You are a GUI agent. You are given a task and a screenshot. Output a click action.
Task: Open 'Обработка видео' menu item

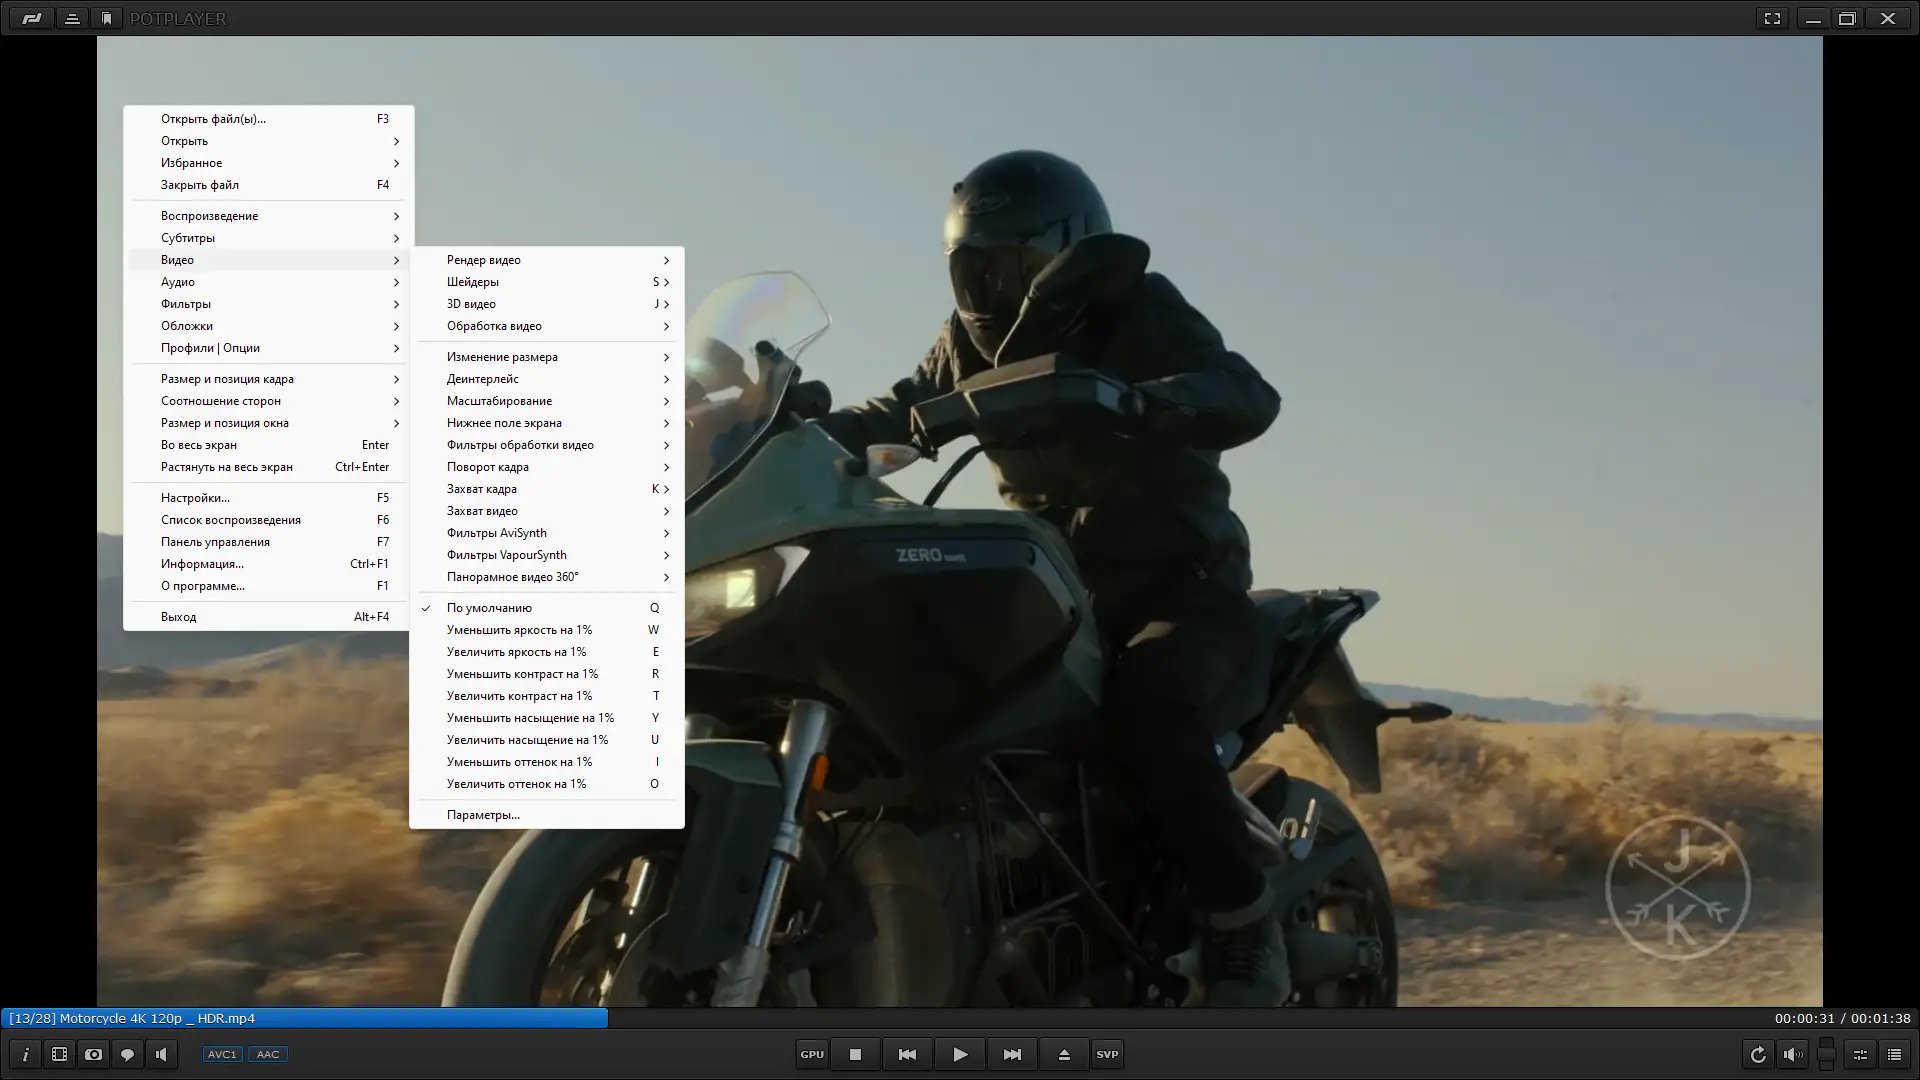point(494,326)
